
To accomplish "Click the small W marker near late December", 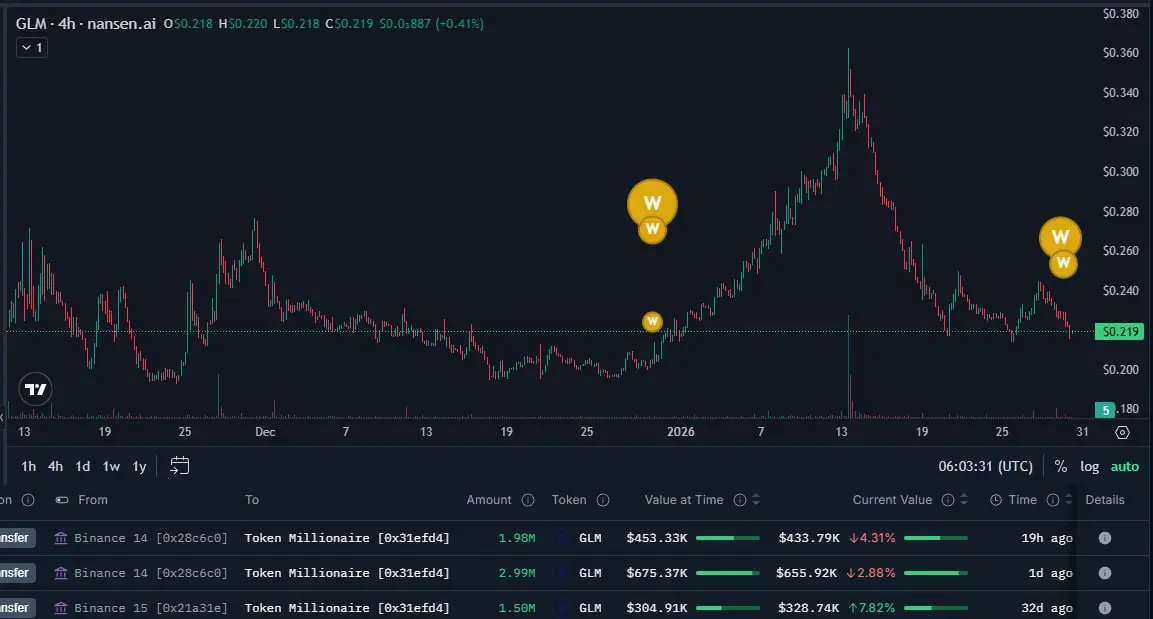I will (652, 321).
